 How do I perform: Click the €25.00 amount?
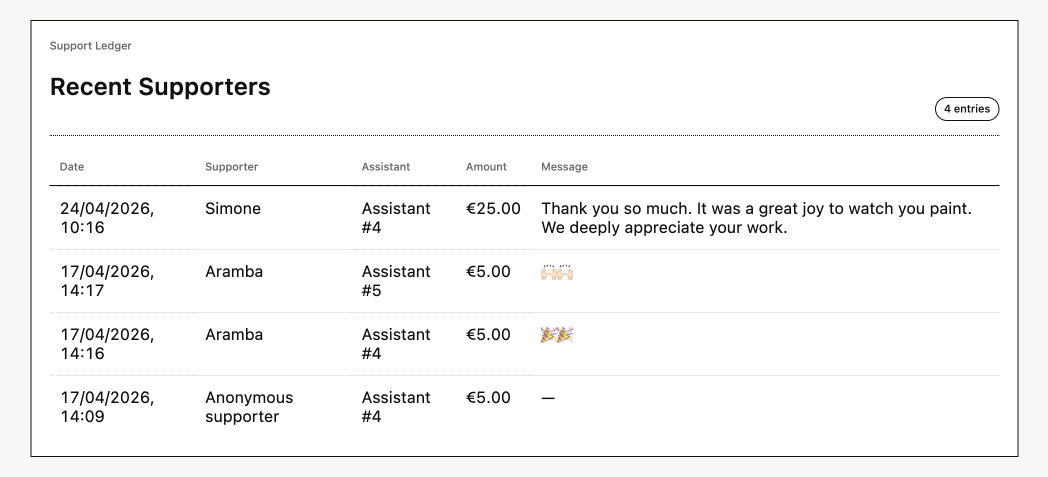click(493, 209)
